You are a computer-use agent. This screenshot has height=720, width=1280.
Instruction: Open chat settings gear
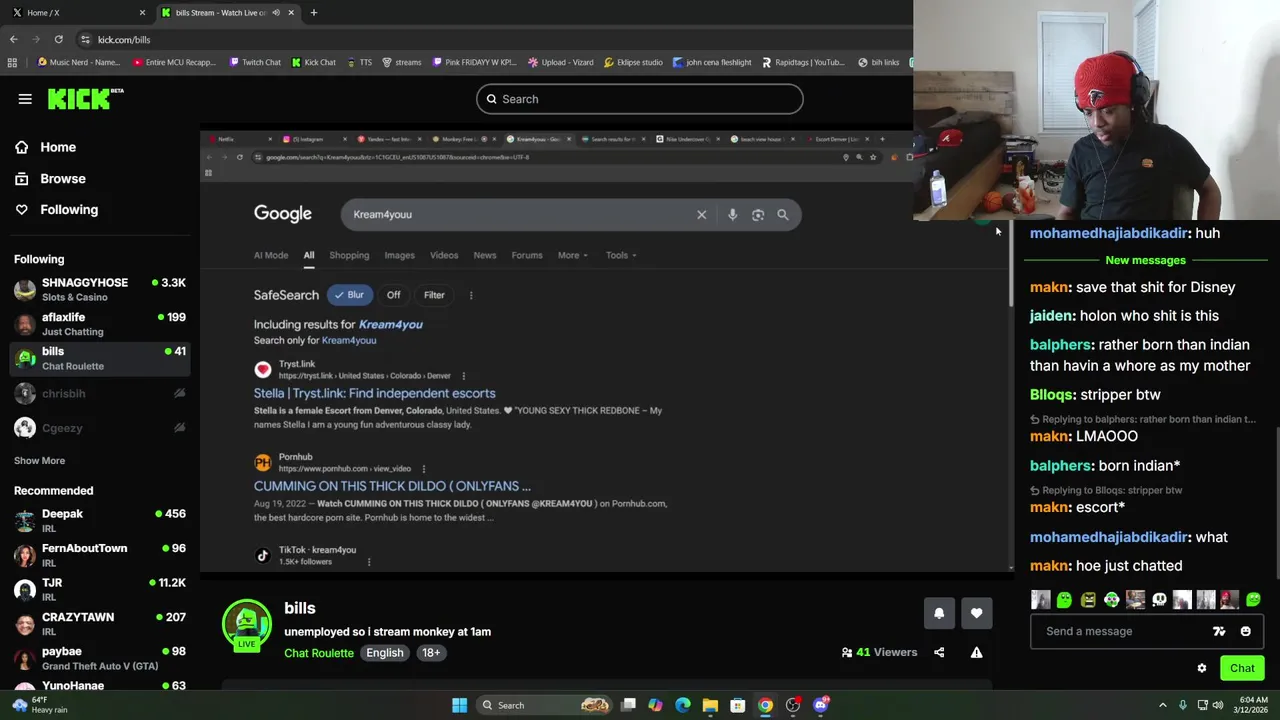(1202, 668)
